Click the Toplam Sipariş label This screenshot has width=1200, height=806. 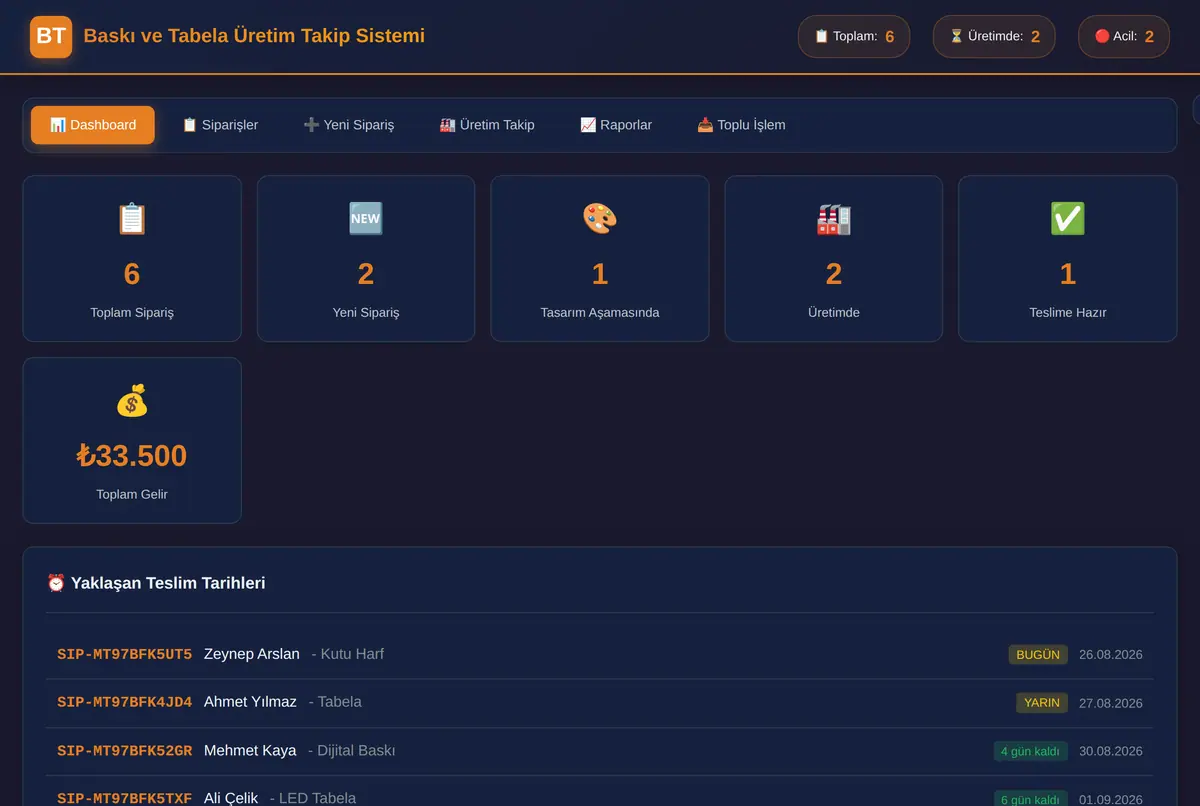132,312
